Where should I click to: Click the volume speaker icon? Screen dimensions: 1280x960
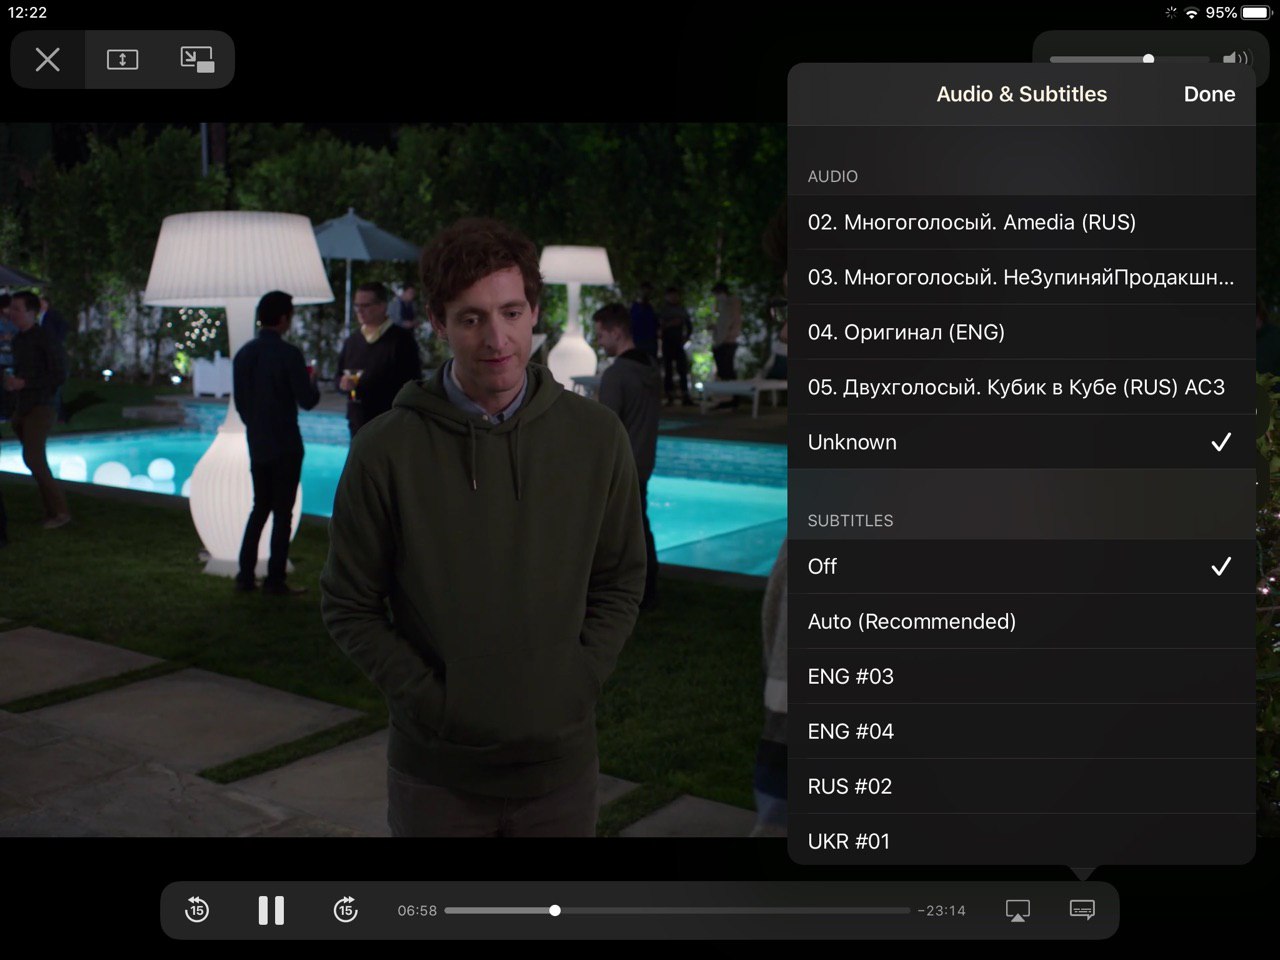[x=1236, y=59]
